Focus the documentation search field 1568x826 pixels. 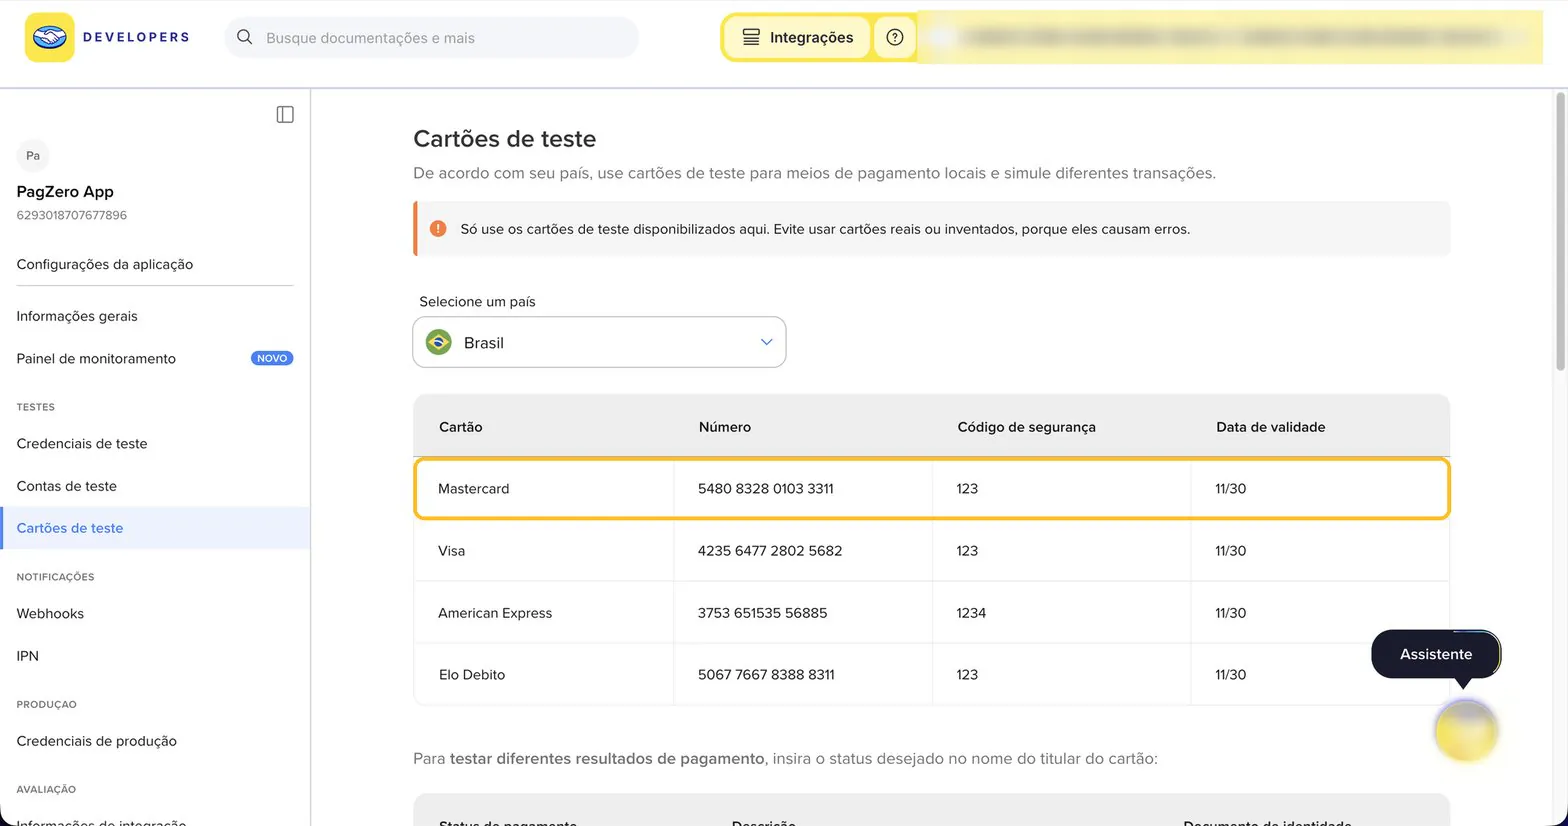pyautogui.click(x=432, y=37)
